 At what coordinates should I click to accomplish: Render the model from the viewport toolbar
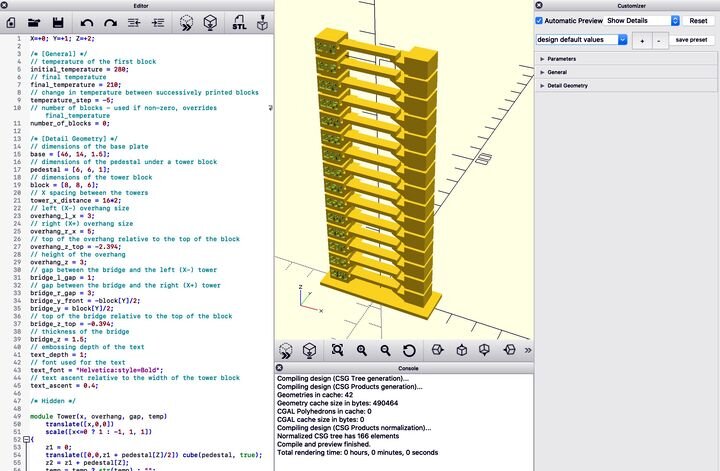pyautogui.click(x=311, y=350)
